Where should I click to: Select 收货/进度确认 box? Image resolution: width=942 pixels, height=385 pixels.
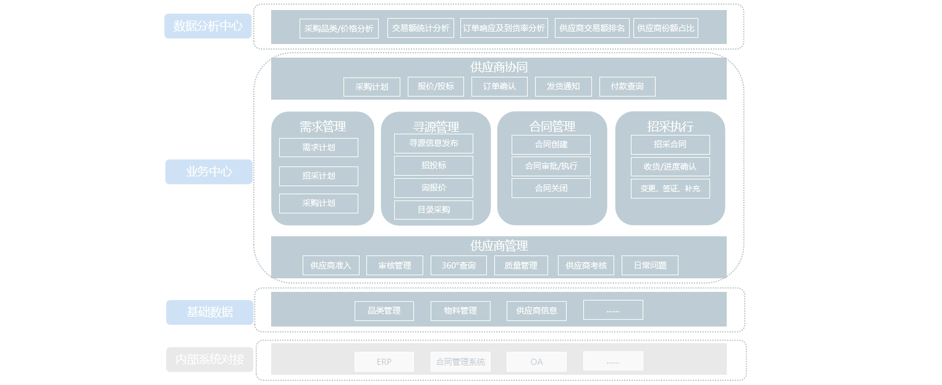[670, 166]
